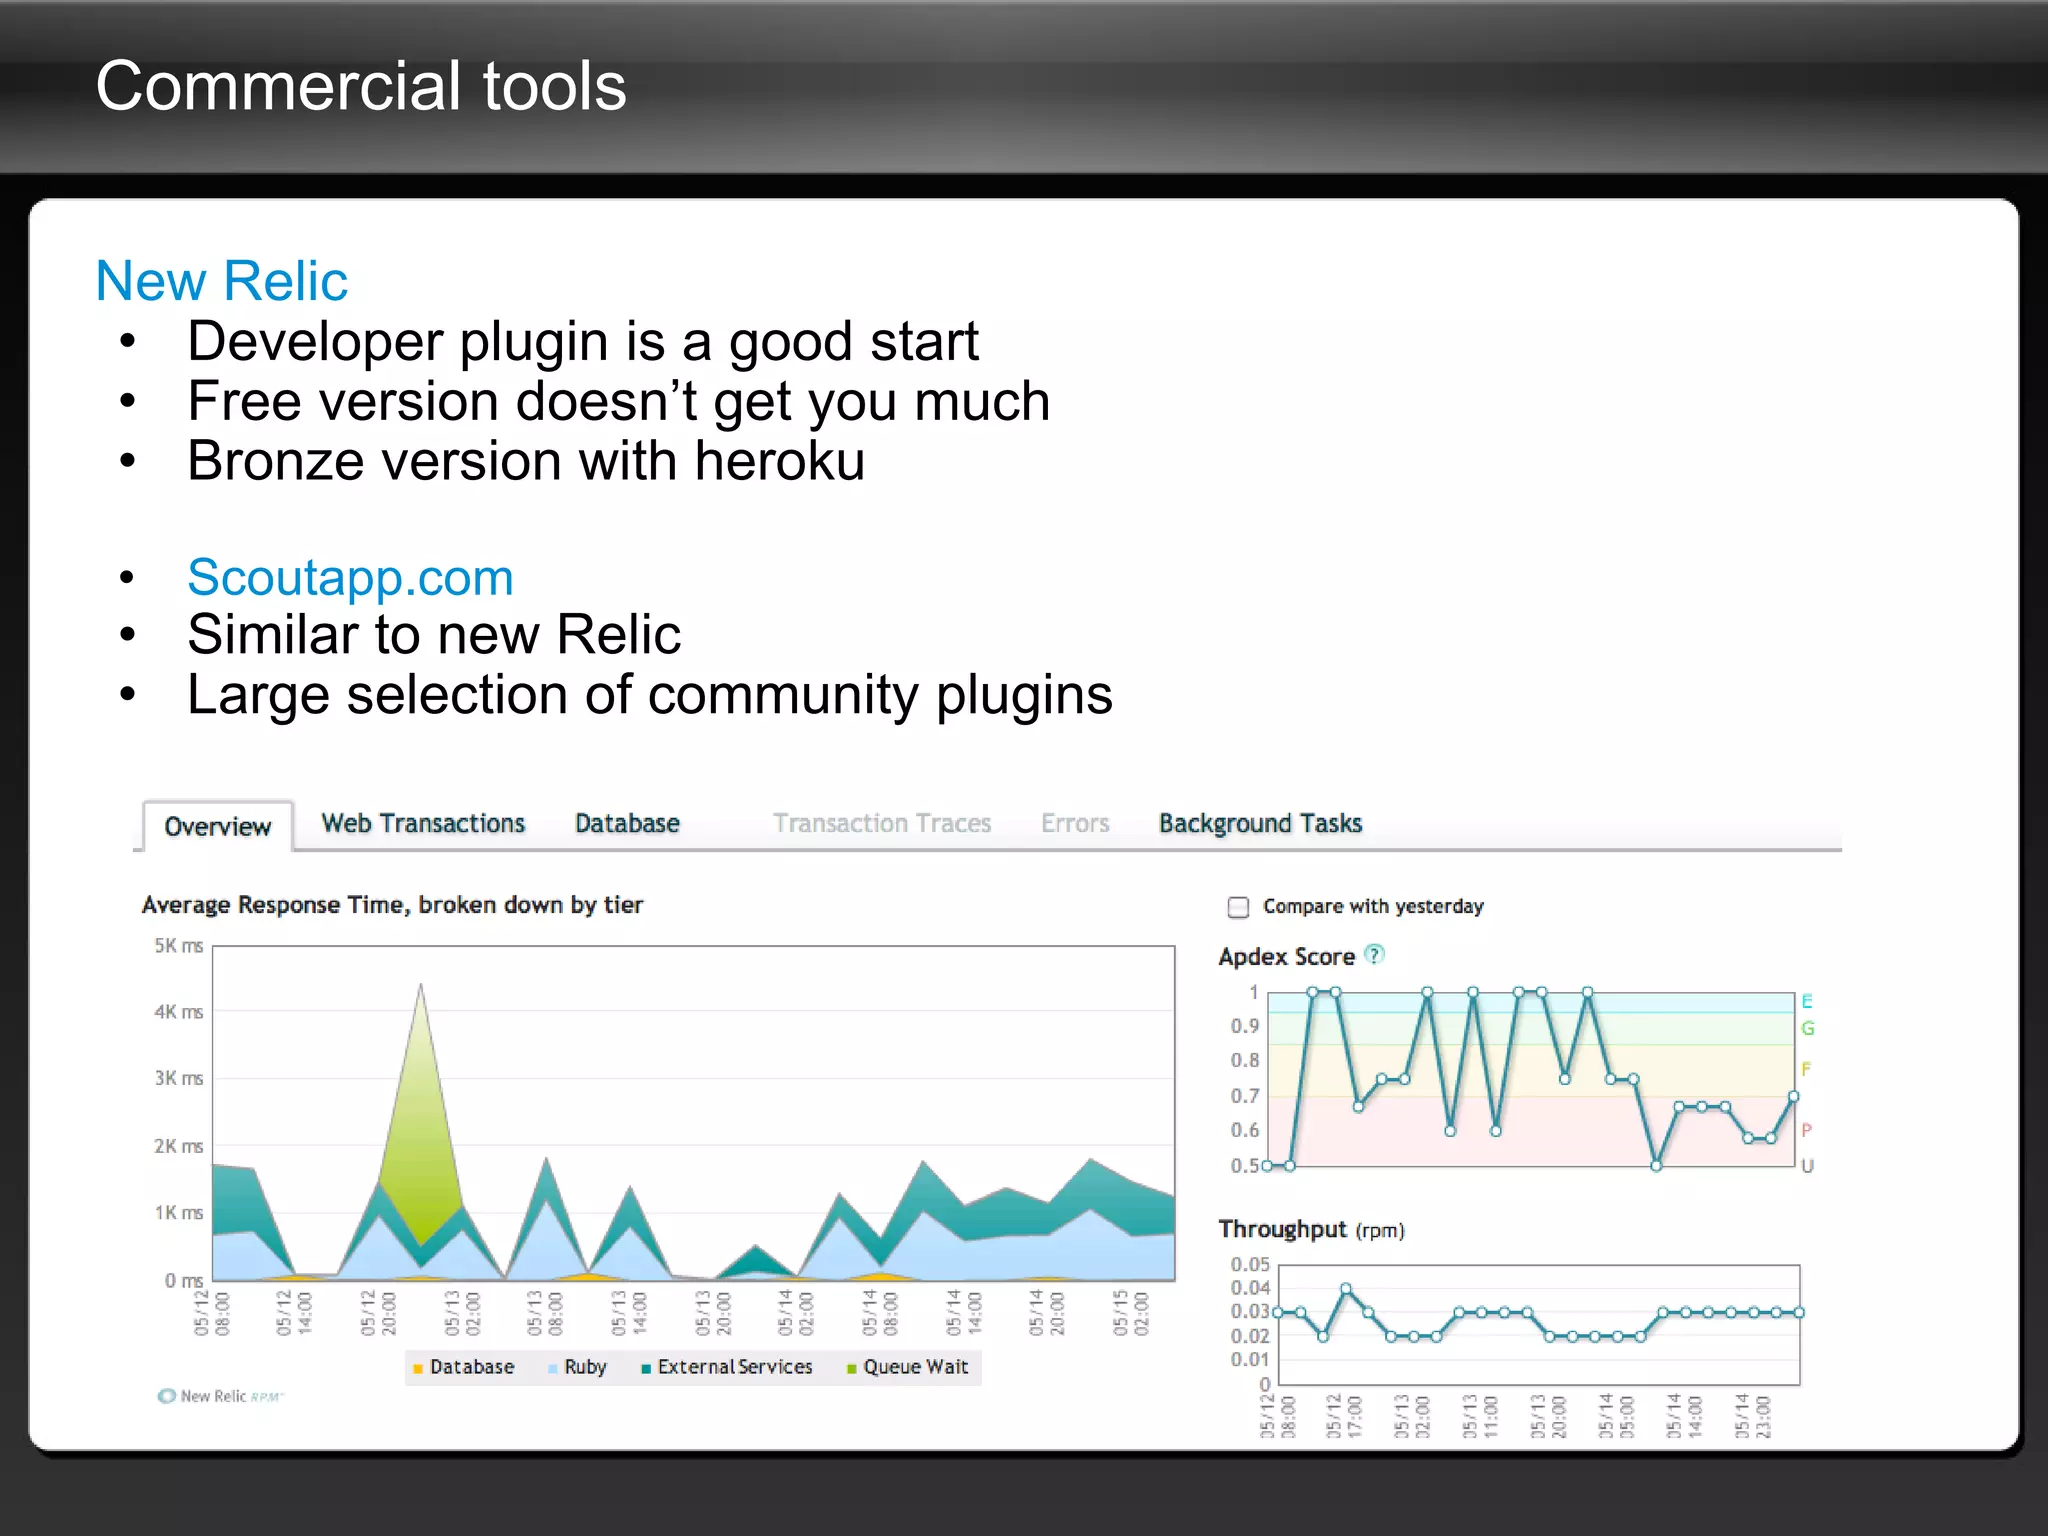Click the Queue Wait legend label

click(916, 1366)
